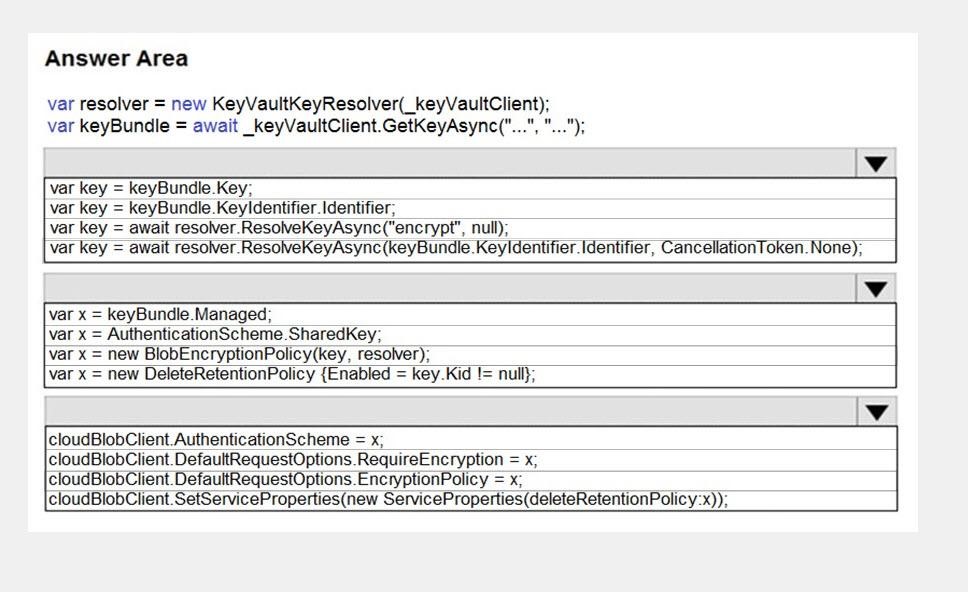This screenshot has height=592, width=968.
Task: Pick new BlobEncryptionPolicy(key, resolver) option
Action: [470, 354]
